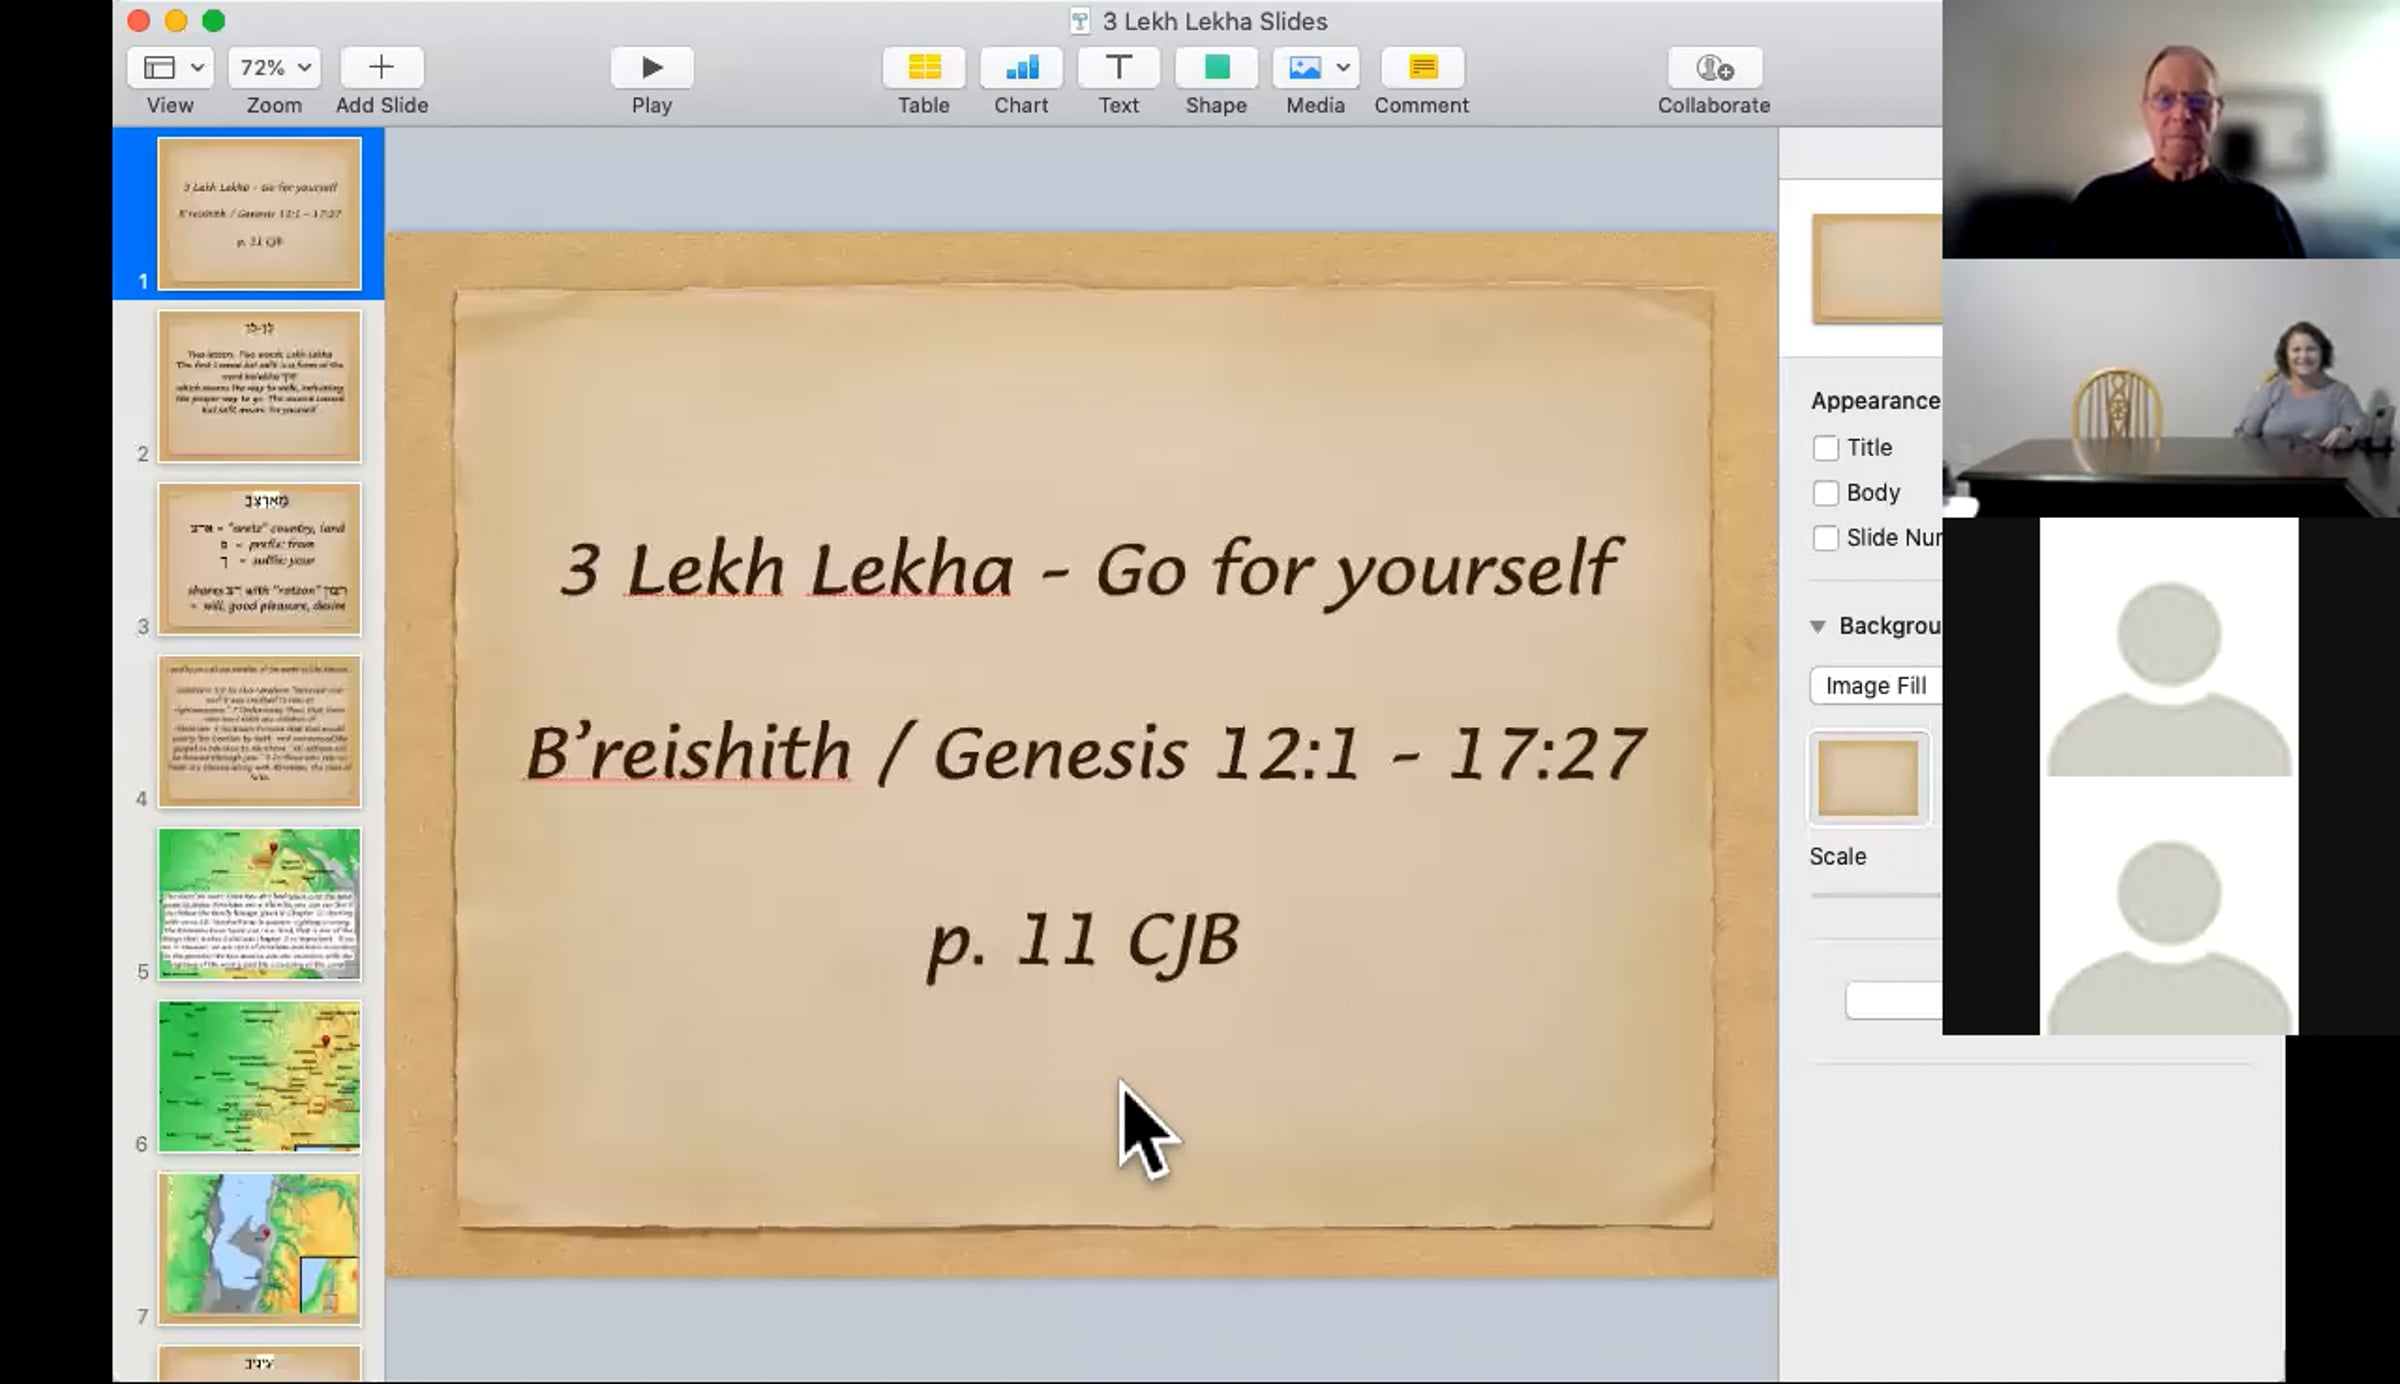2400x1384 pixels.
Task: Open the Media toolbar menu
Action: [1315, 68]
